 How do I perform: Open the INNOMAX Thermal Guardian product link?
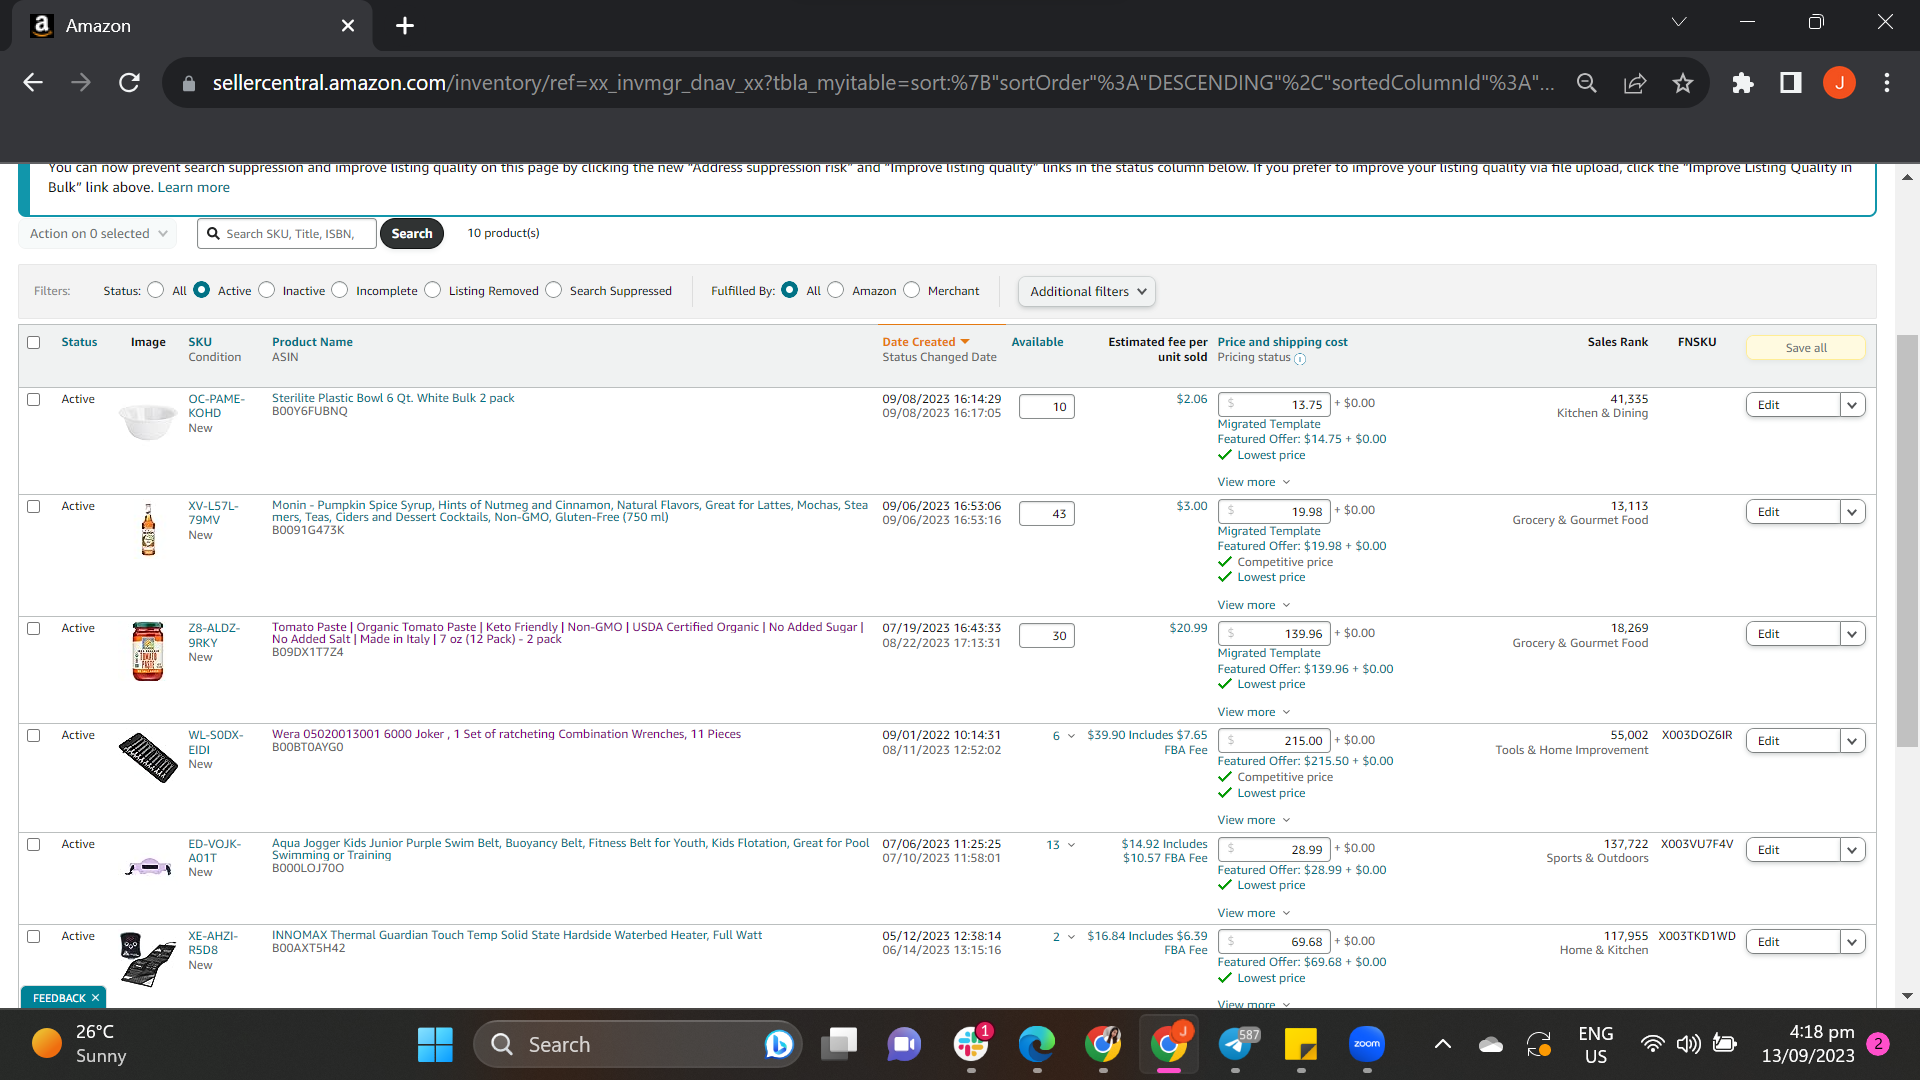517,936
